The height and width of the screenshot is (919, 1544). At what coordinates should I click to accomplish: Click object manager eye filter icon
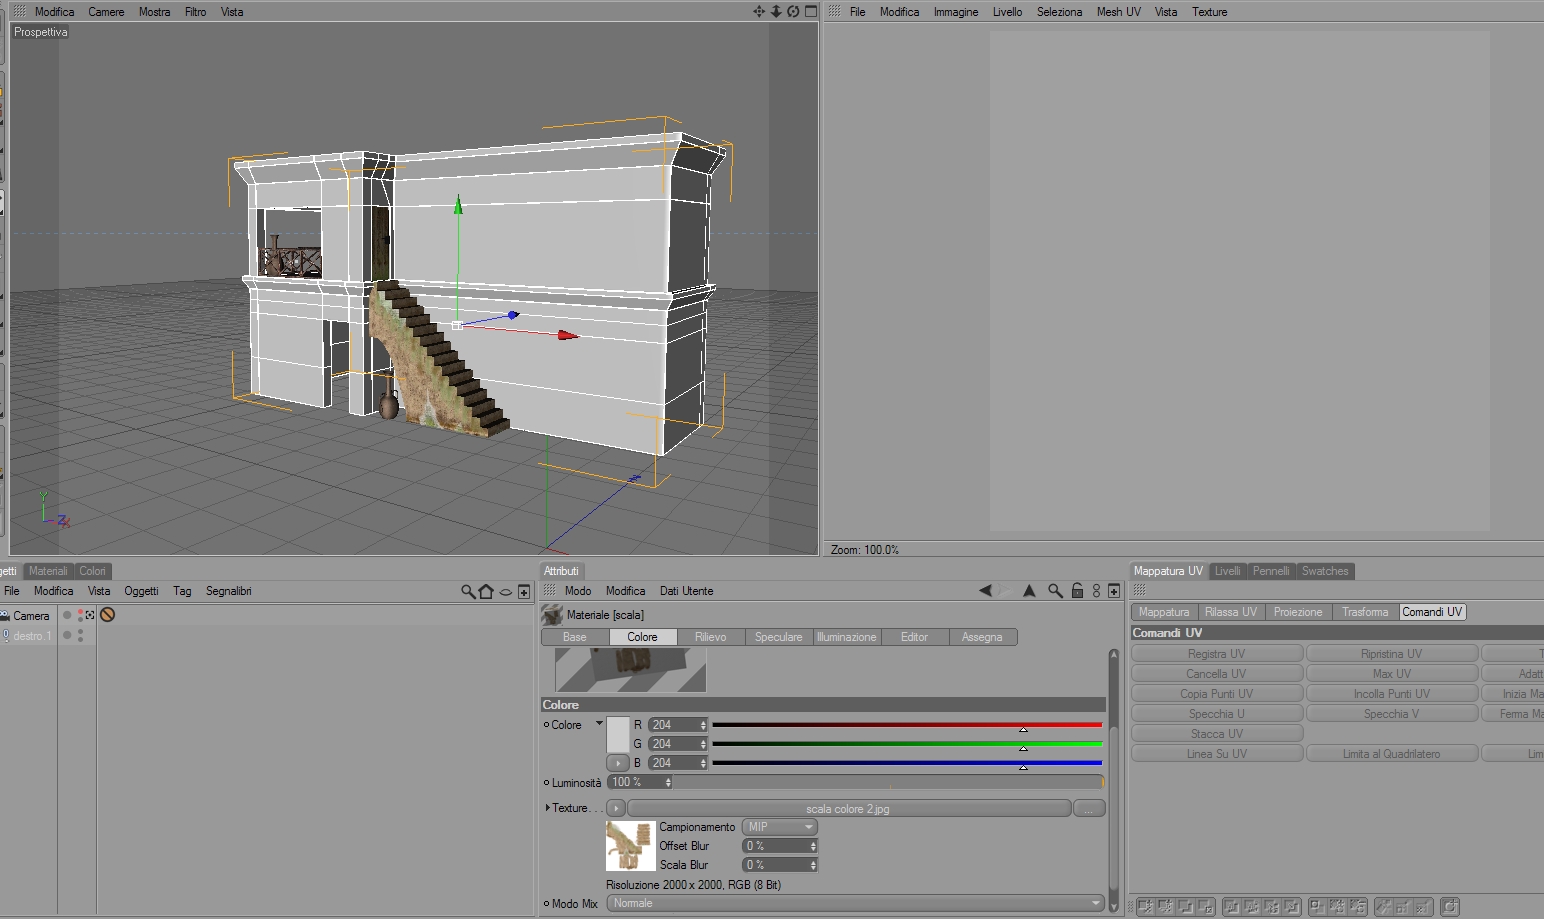pos(506,592)
